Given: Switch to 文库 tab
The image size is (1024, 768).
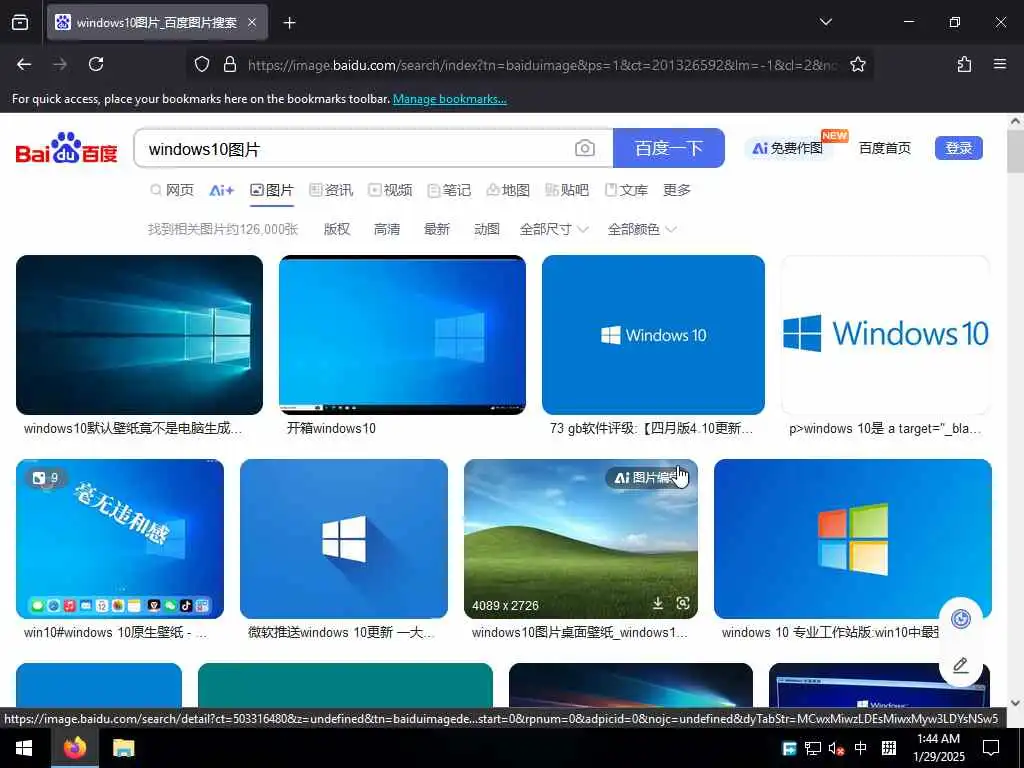Looking at the screenshot, I should pyautogui.click(x=626, y=190).
